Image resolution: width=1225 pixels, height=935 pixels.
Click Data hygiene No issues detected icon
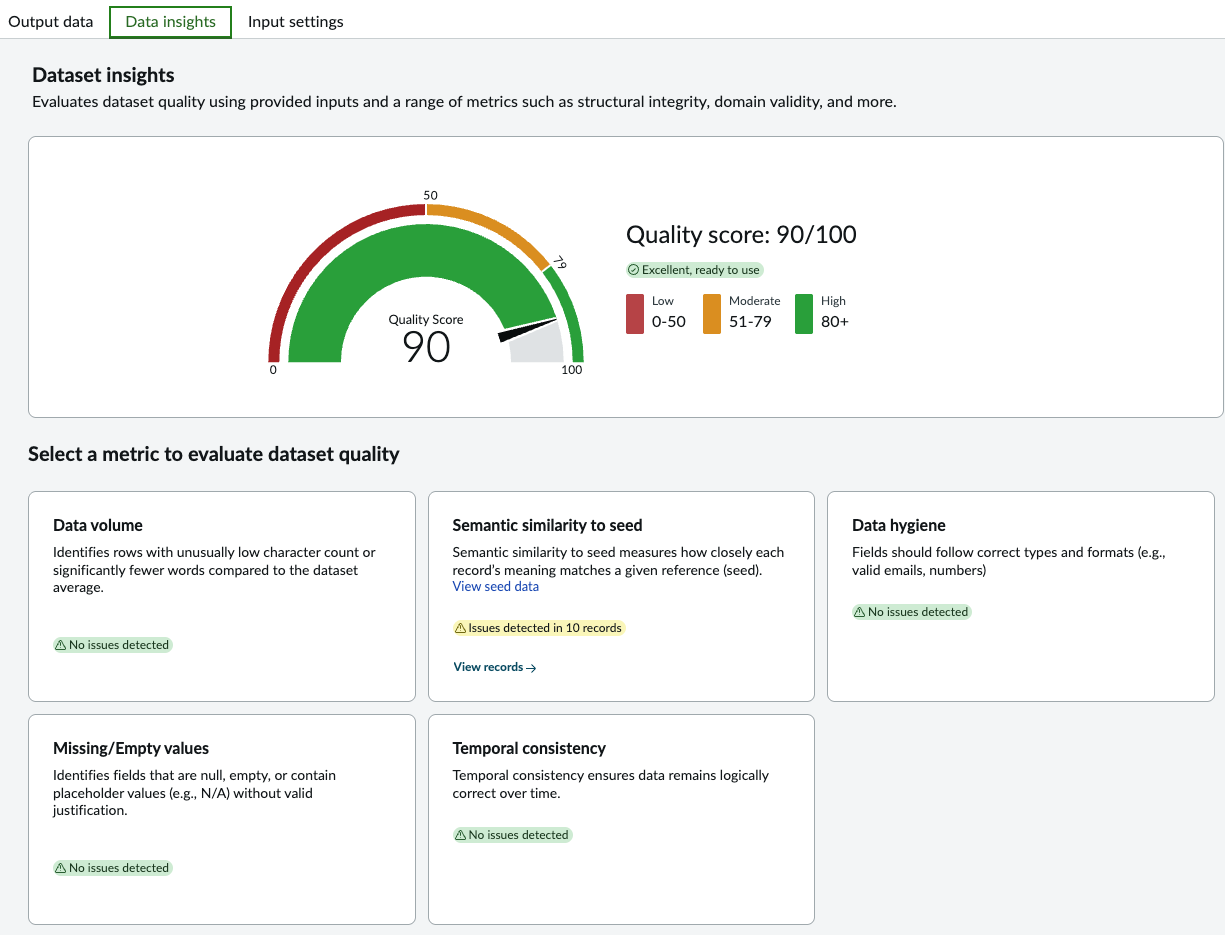point(860,612)
